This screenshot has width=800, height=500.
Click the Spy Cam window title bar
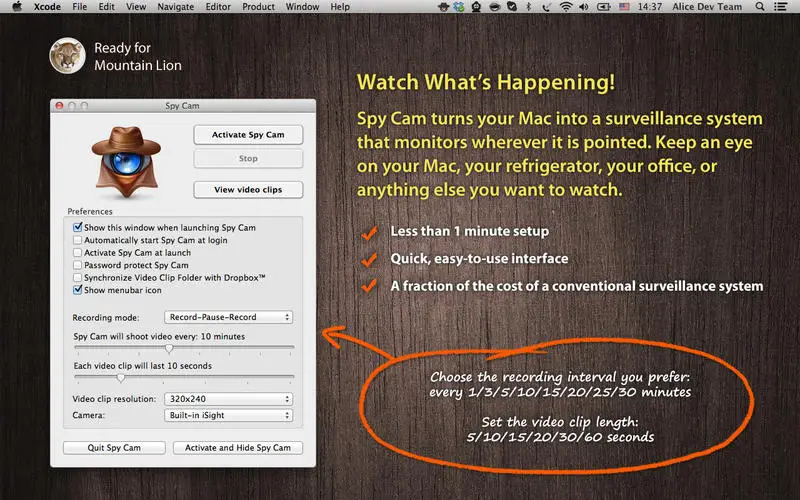[x=183, y=106]
